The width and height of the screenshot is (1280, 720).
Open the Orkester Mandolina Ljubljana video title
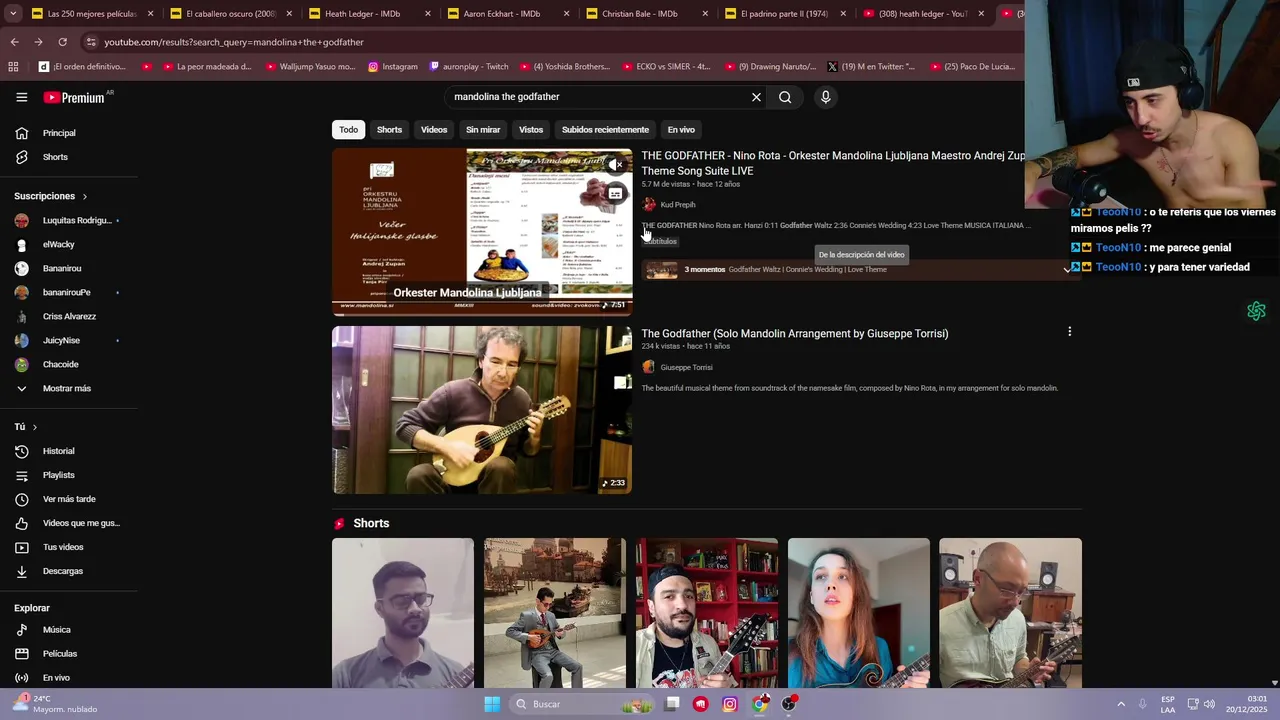tap(833, 163)
